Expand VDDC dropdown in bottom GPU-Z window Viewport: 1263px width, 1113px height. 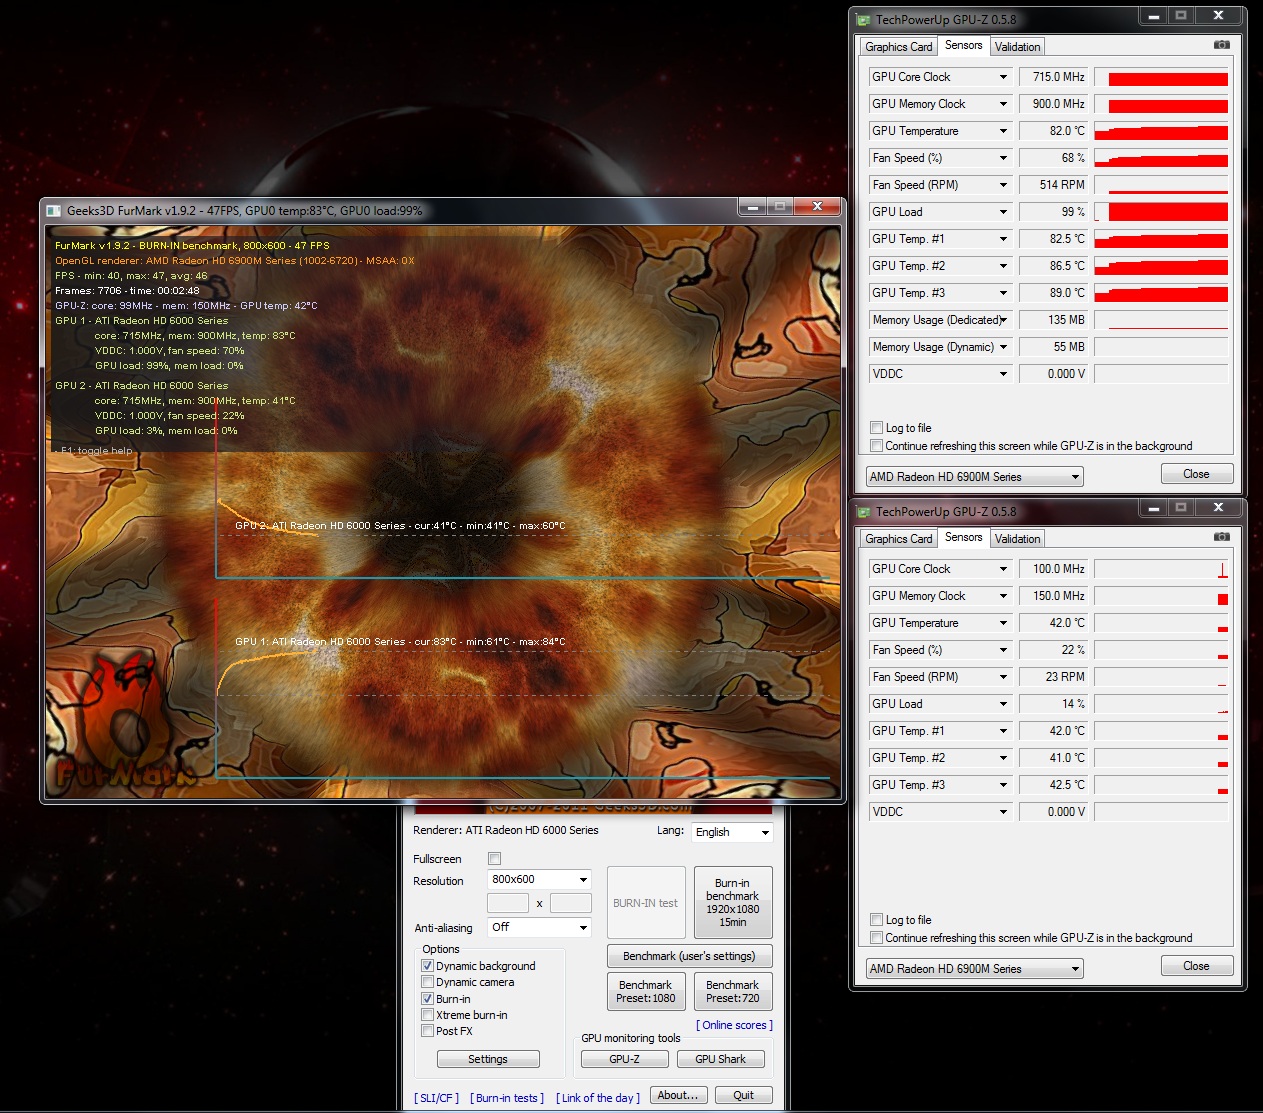(x=1004, y=812)
